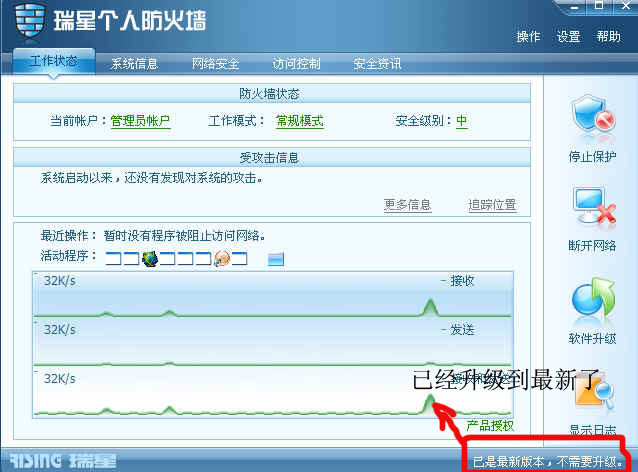Click the 断开网络 monitor icon
This screenshot has width=638, height=472.
click(593, 206)
